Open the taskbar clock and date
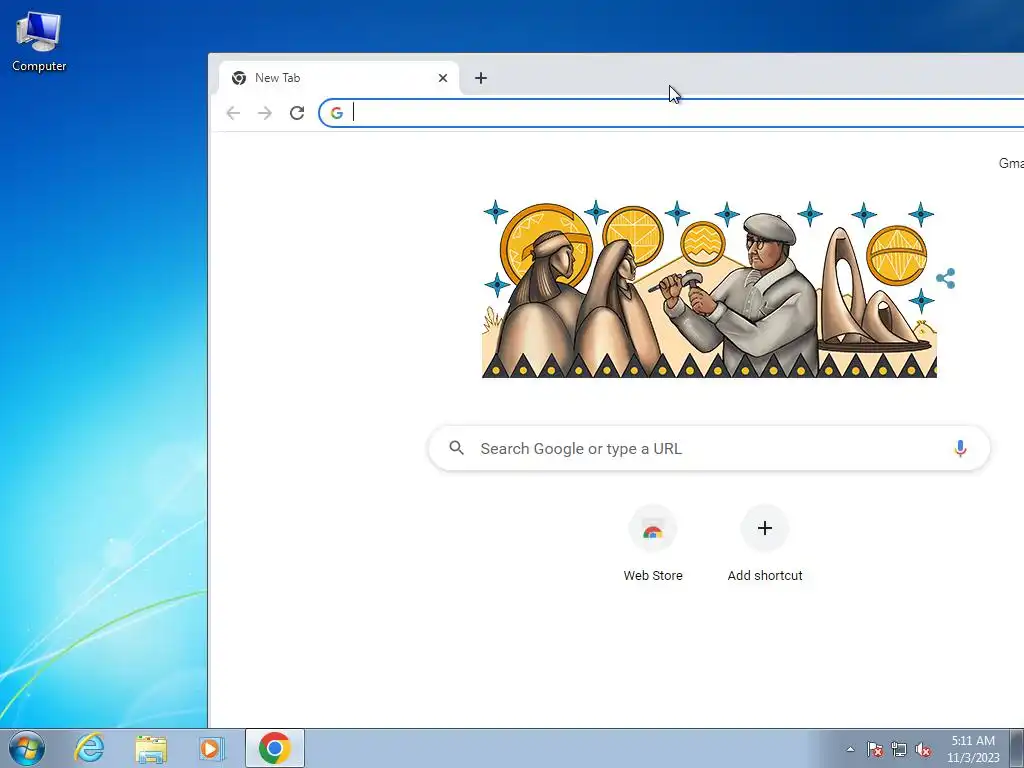The width and height of the screenshot is (1024, 768). tap(973, 749)
